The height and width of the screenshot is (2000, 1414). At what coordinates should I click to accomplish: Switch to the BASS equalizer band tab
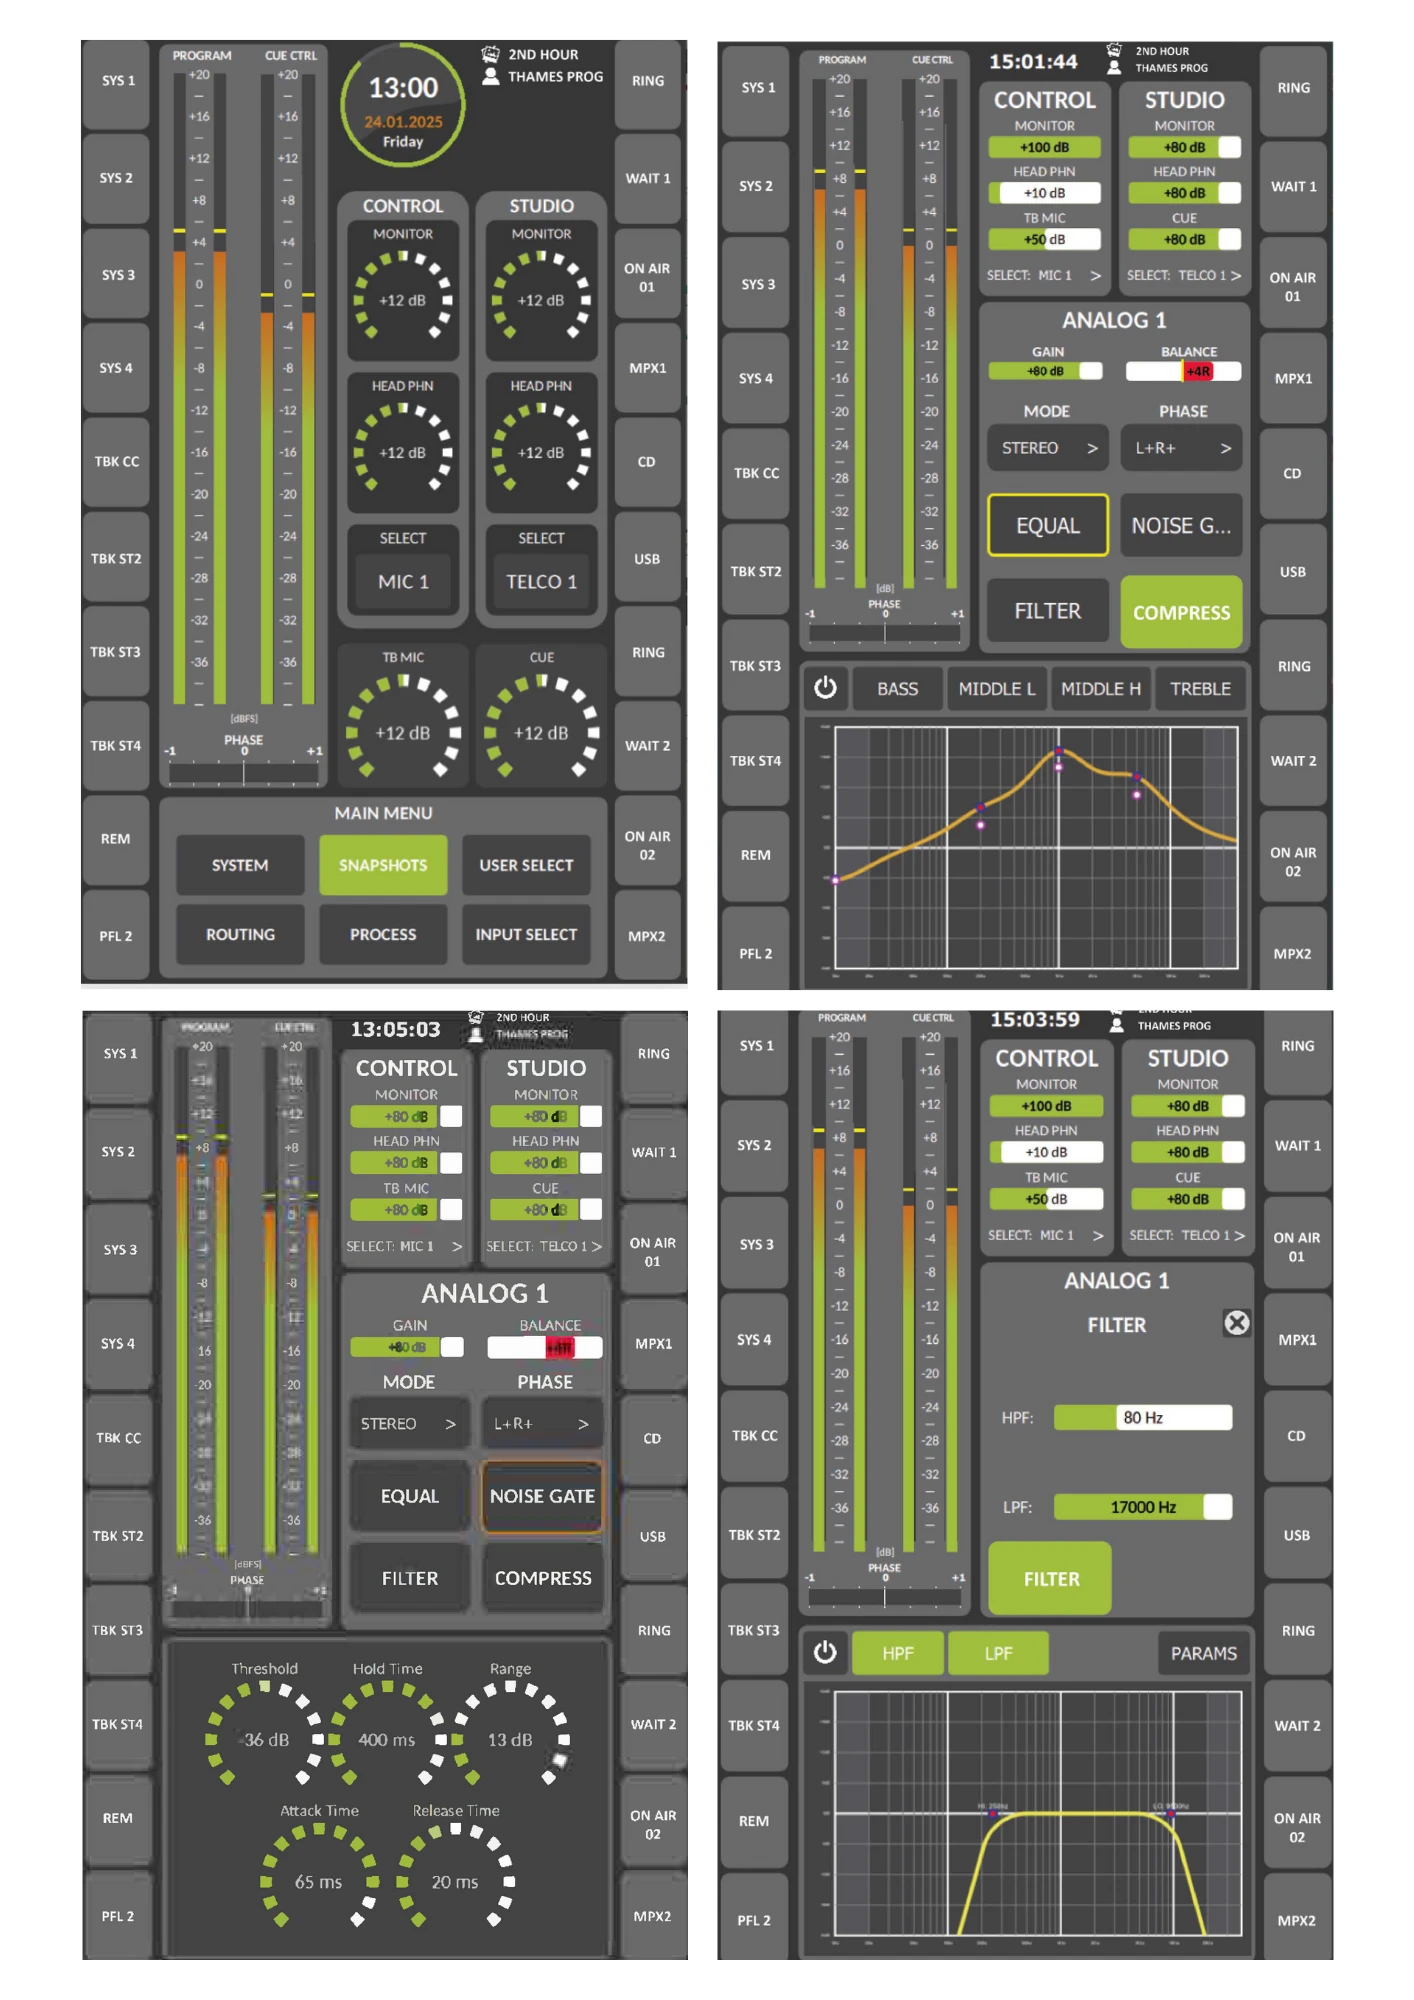click(x=897, y=688)
